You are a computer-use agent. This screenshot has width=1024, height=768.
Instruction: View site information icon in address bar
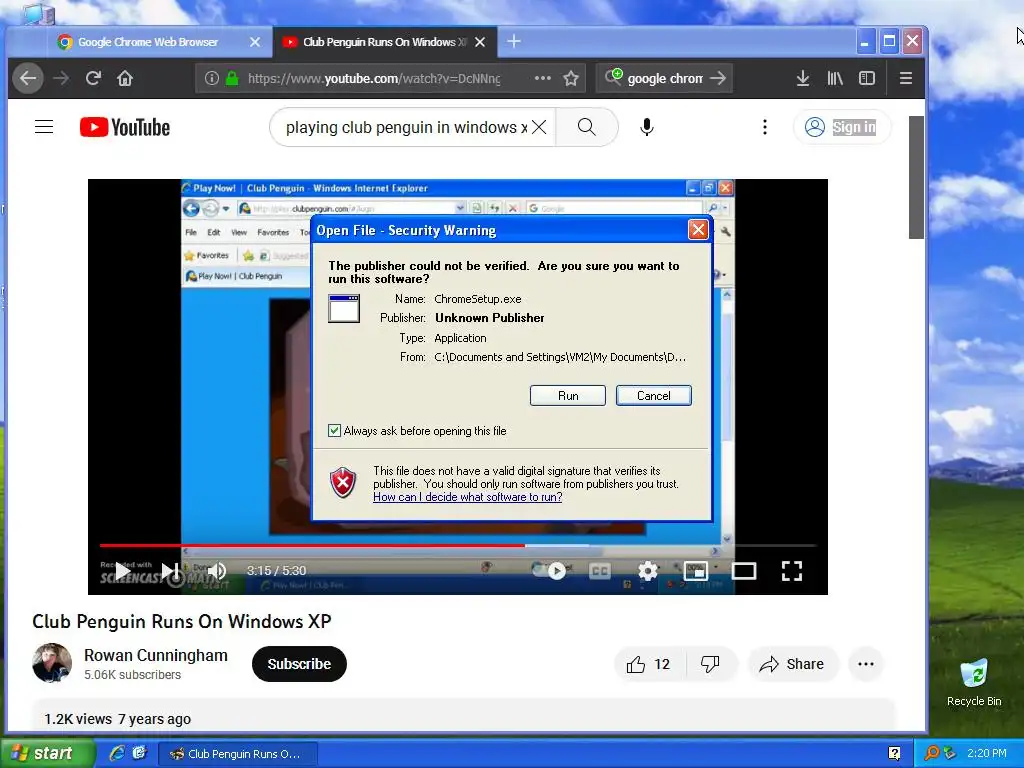212,78
